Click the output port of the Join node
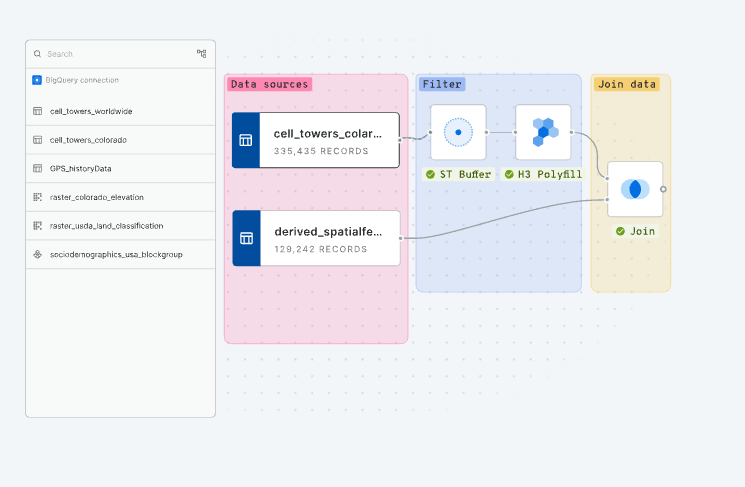Screen dimensions: 745x487 pos(663,188)
